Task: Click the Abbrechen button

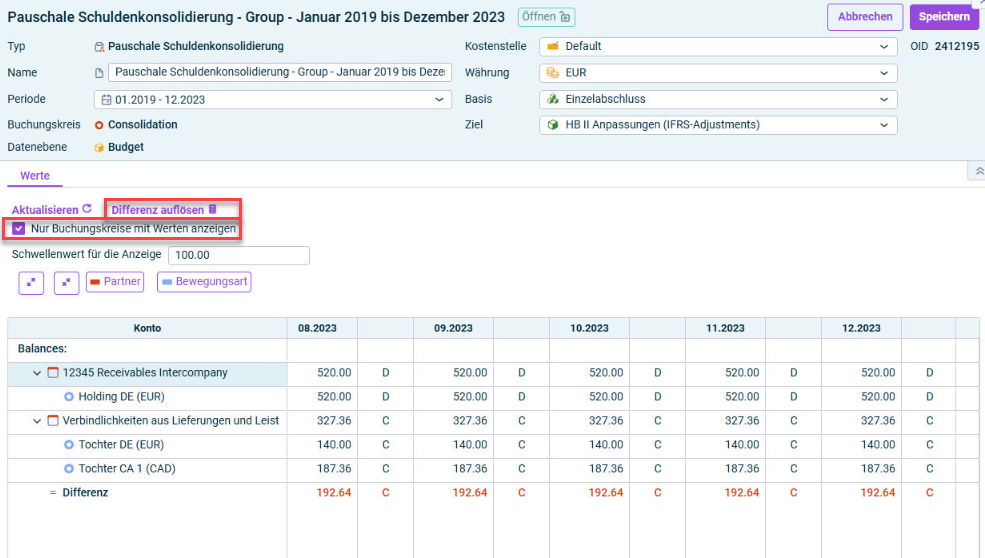Action: click(x=864, y=17)
